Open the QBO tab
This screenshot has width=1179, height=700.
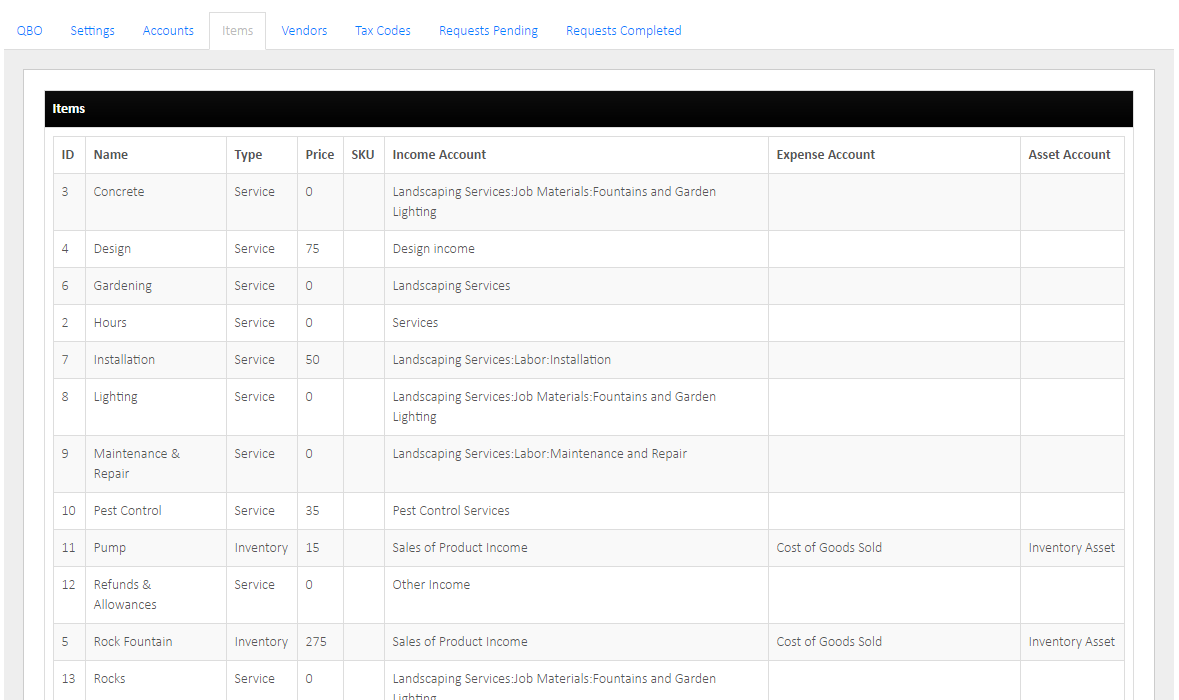coord(29,31)
